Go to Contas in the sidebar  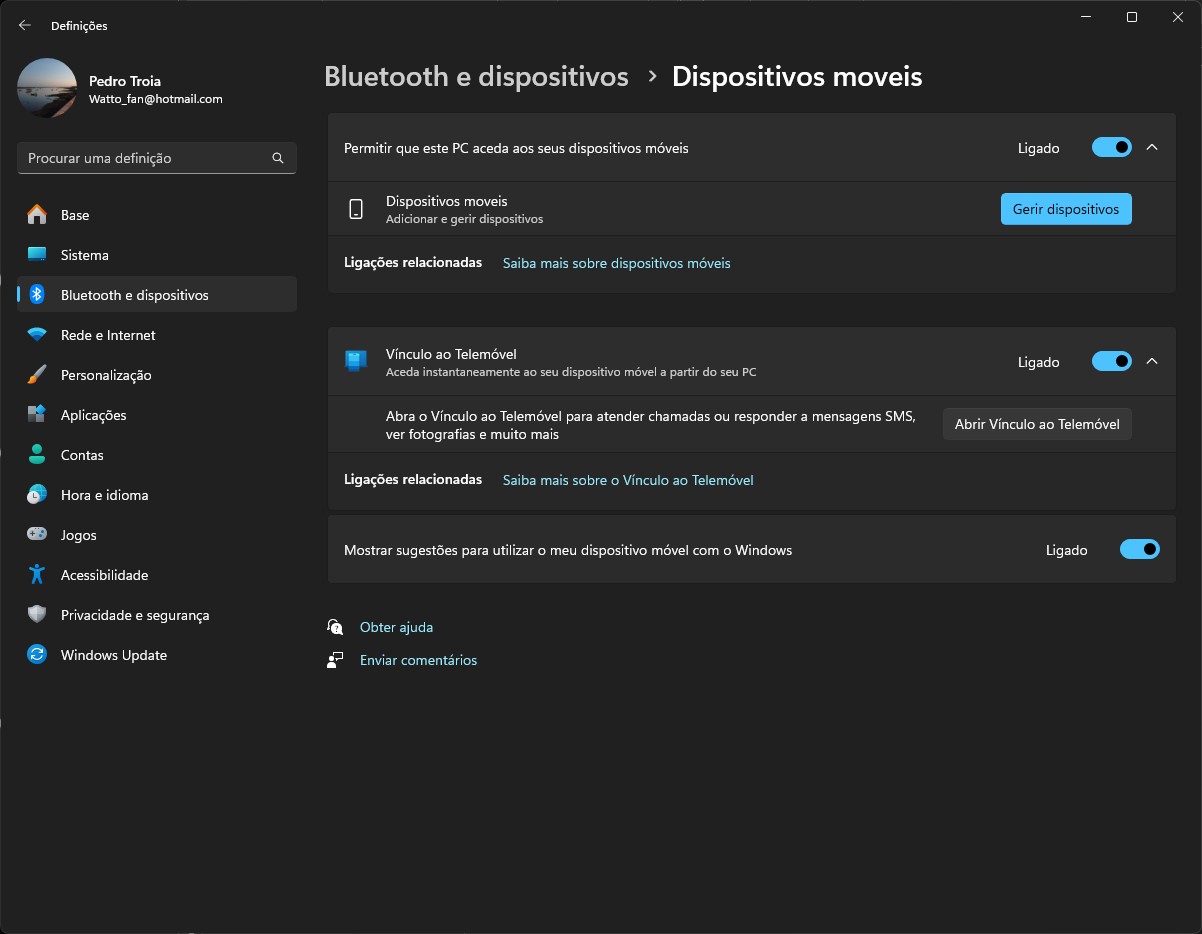point(82,455)
